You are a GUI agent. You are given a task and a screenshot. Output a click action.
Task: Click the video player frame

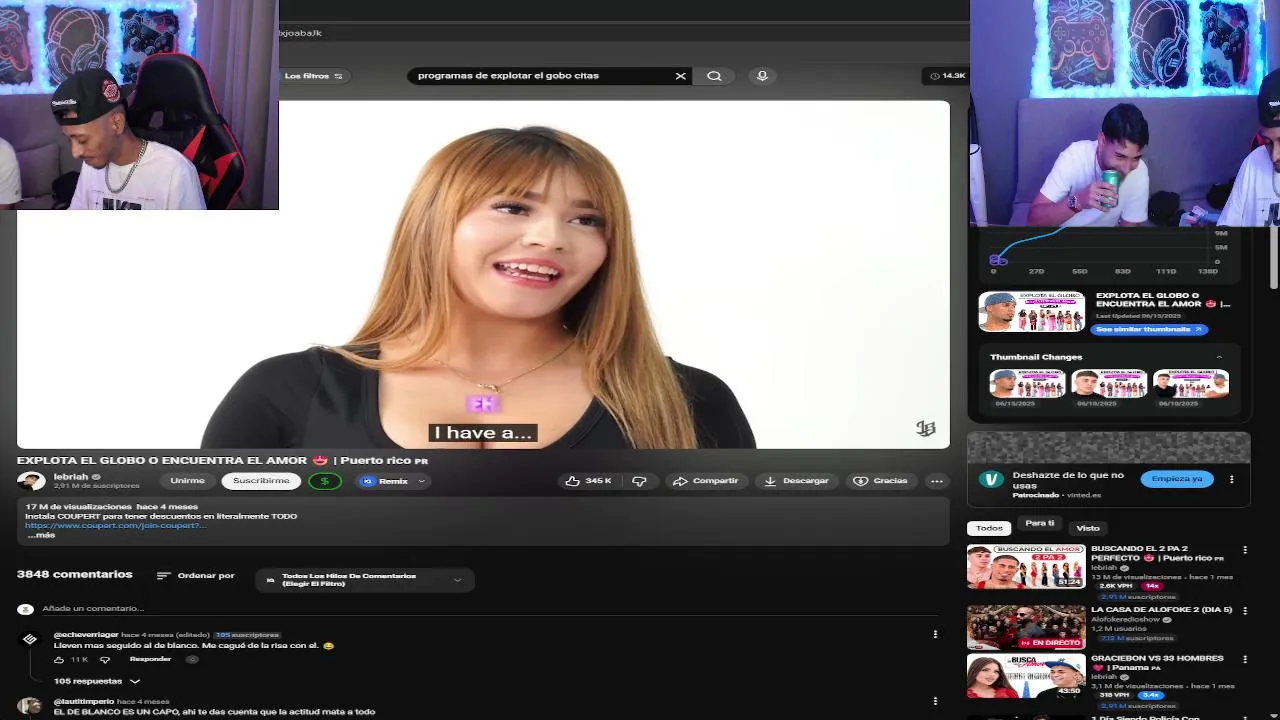(483, 274)
